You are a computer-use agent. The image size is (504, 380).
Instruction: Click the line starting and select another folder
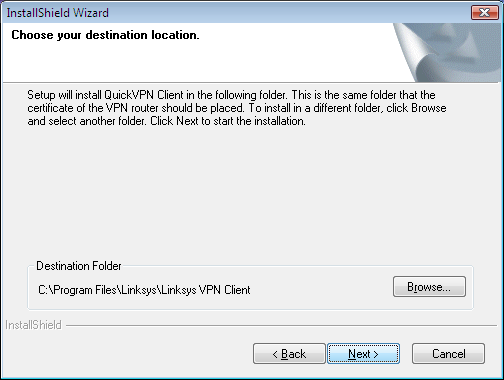(x=166, y=121)
